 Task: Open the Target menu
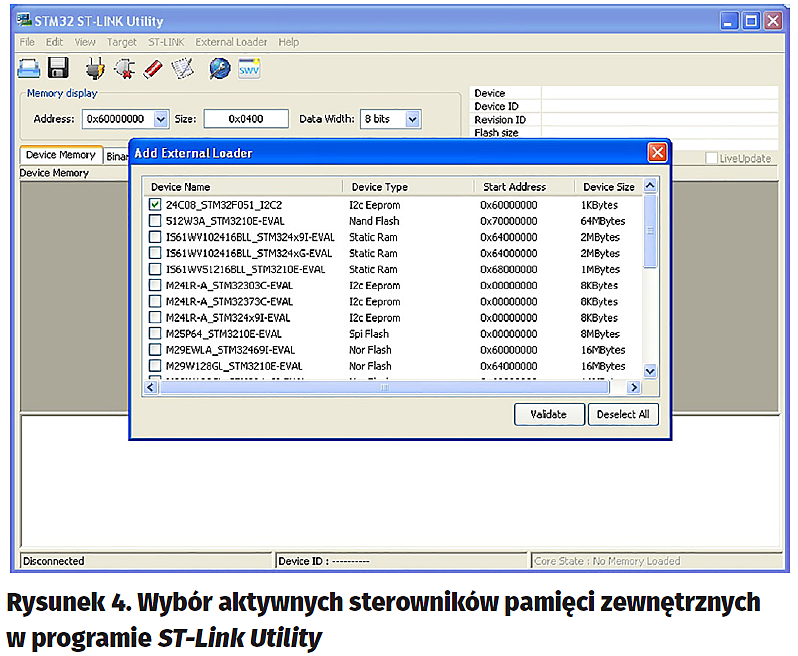point(122,42)
